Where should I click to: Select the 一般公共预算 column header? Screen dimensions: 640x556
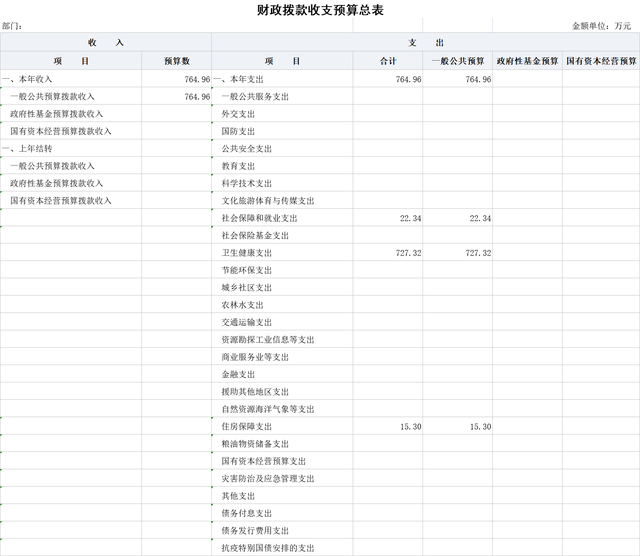point(458,61)
